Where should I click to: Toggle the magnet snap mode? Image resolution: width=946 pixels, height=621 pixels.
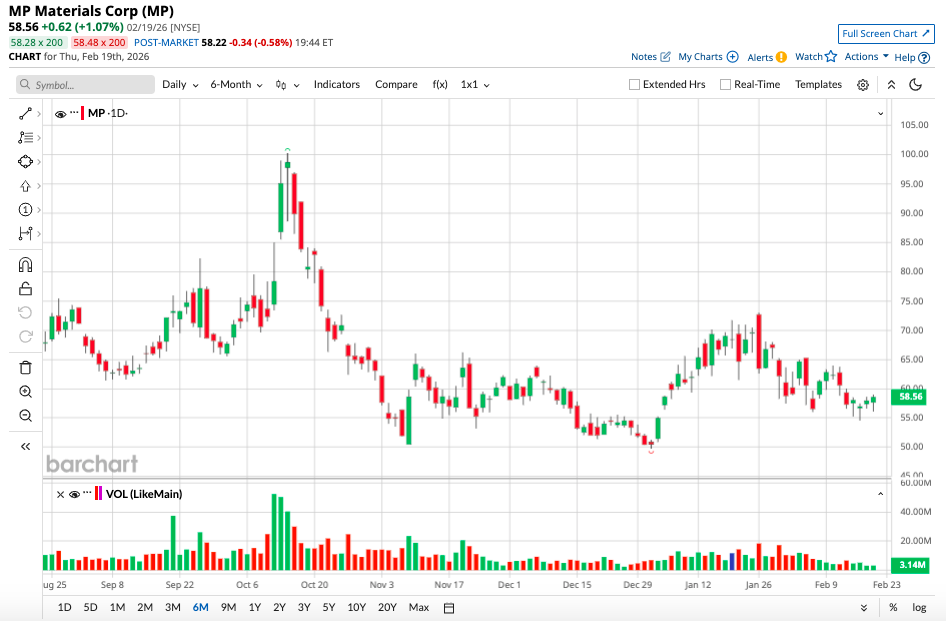(x=25, y=265)
